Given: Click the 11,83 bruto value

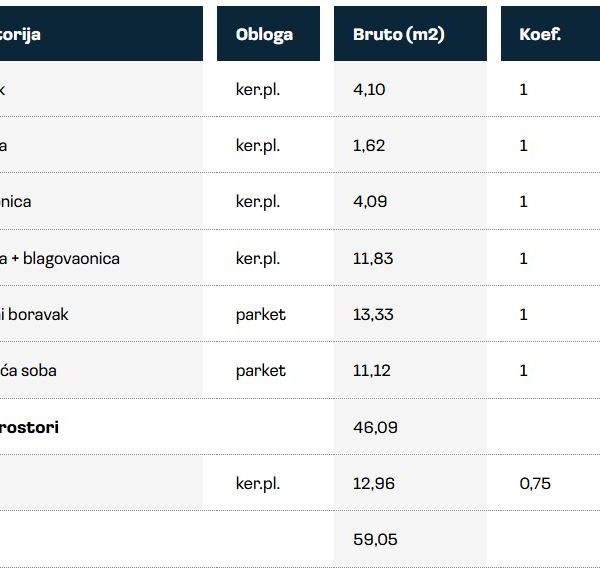Looking at the screenshot, I should (373, 258).
